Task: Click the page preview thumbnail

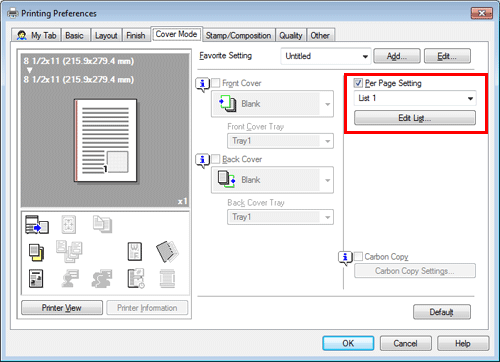Action: [x=105, y=140]
